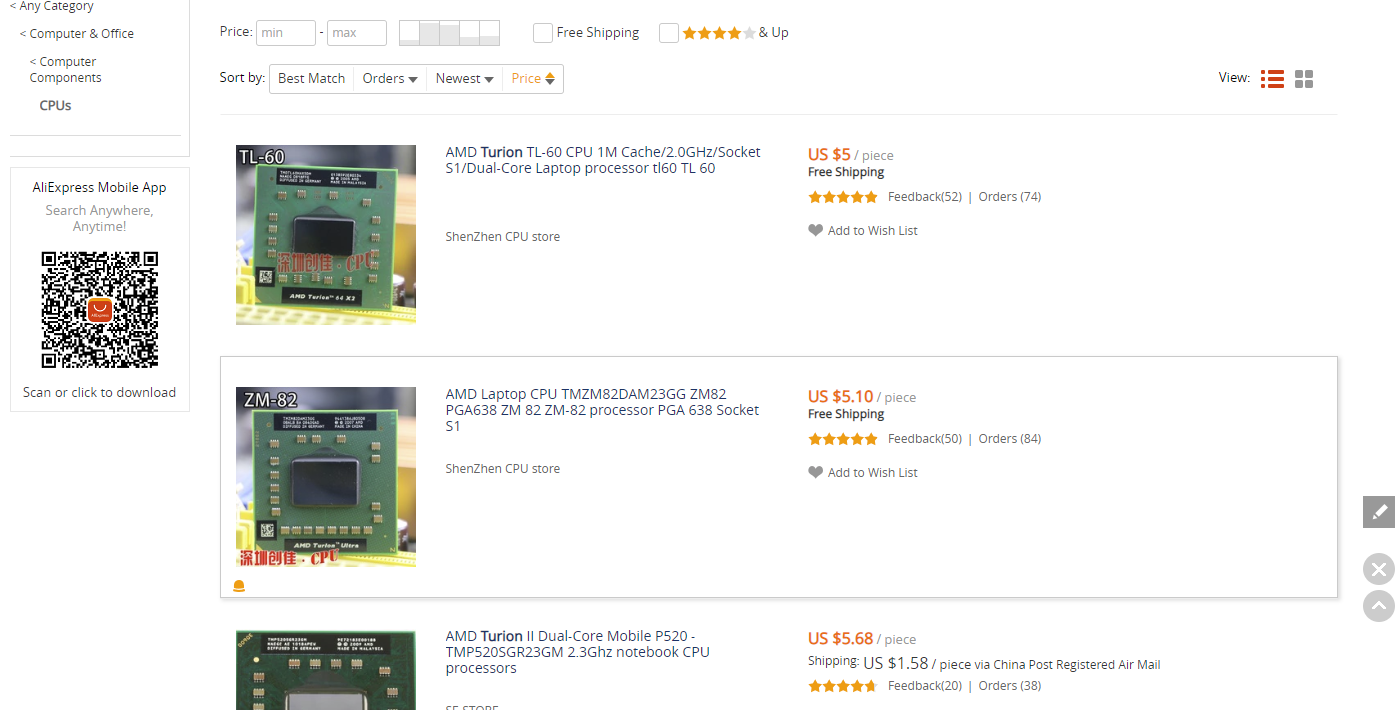Open the Orders sort dropdown
The height and width of the screenshot is (710, 1397).
390,79
